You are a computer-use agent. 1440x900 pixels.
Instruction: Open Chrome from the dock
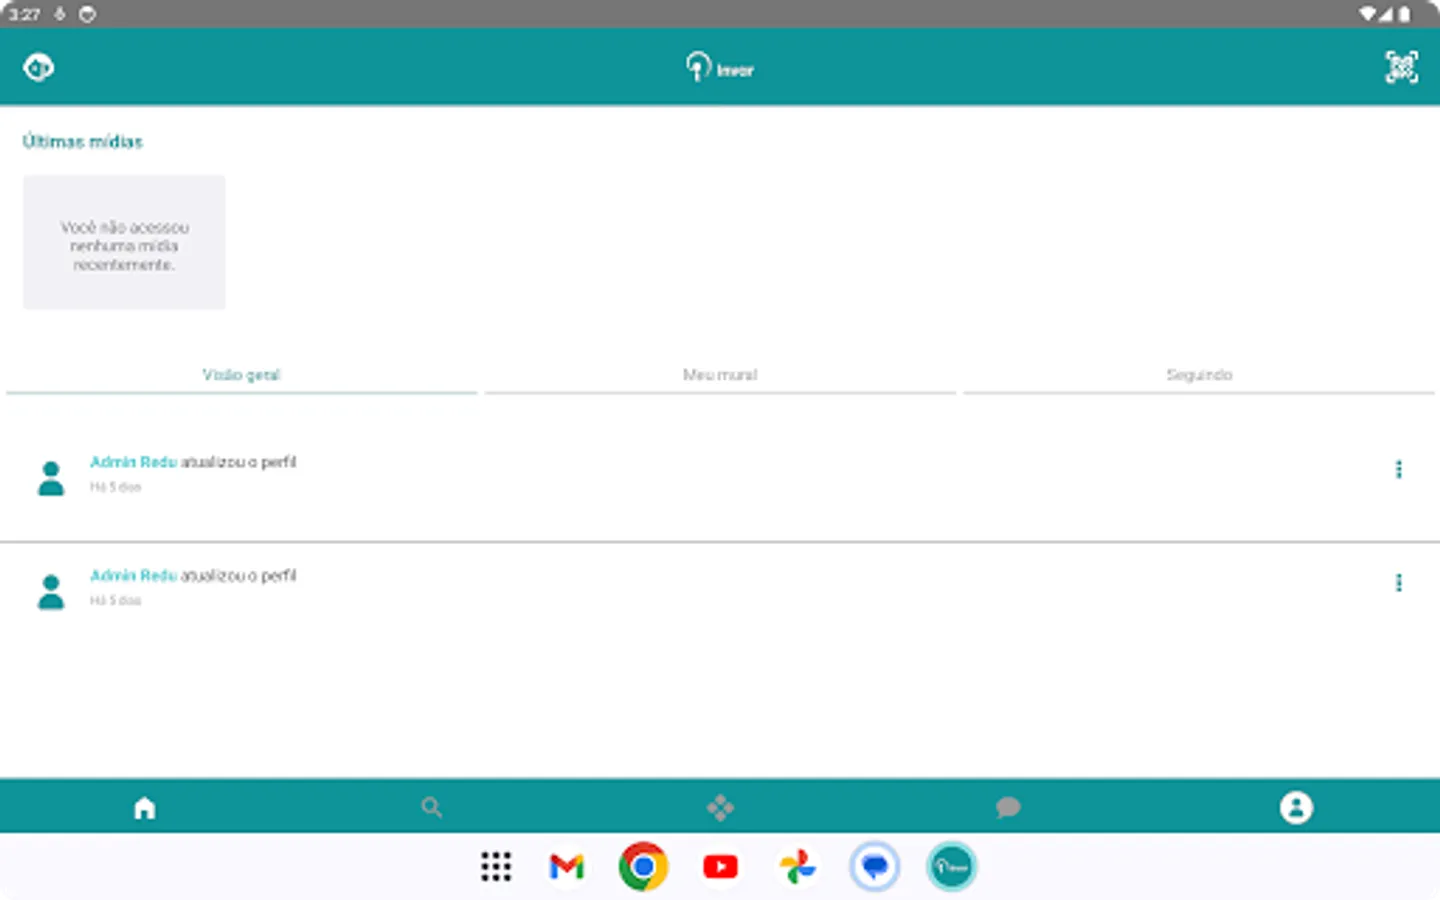(x=643, y=866)
